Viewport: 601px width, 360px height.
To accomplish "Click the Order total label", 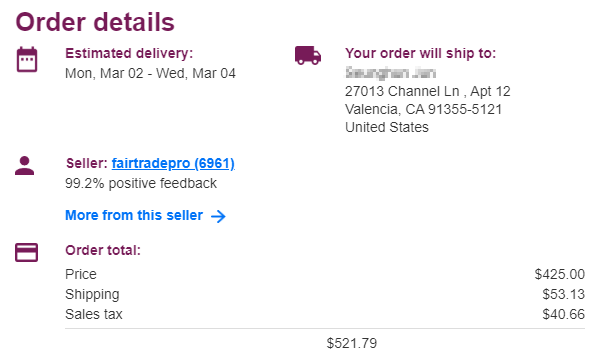I will point(103,250).
